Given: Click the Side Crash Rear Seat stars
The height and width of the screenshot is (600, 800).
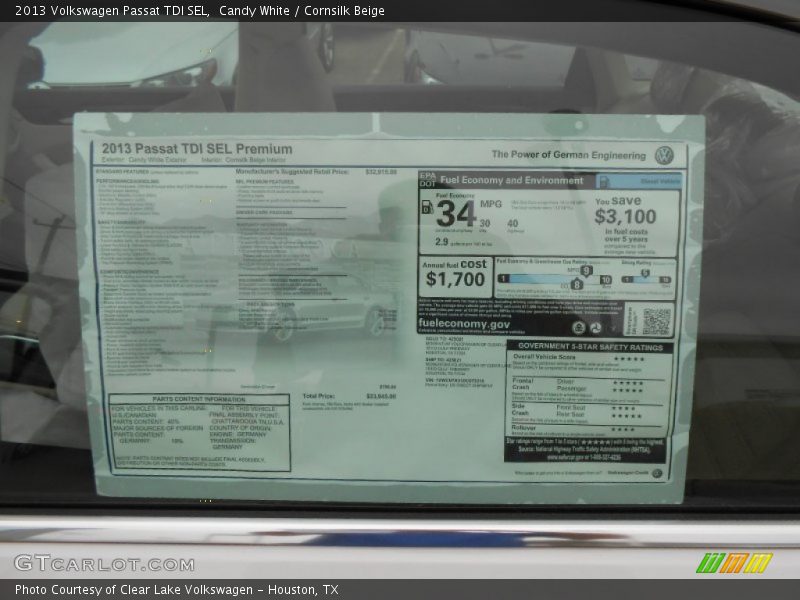Looking at the screenshot, I should click(x=627, y=416).
